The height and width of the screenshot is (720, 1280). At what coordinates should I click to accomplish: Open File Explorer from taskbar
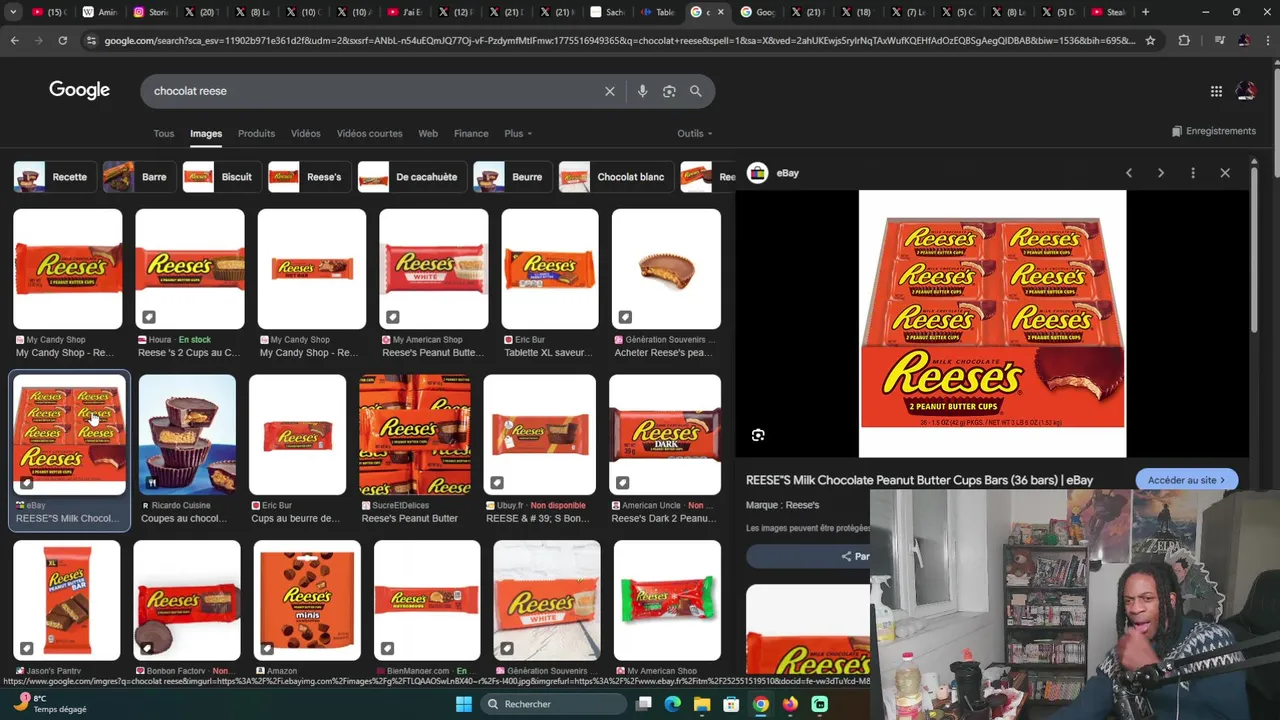702,704
